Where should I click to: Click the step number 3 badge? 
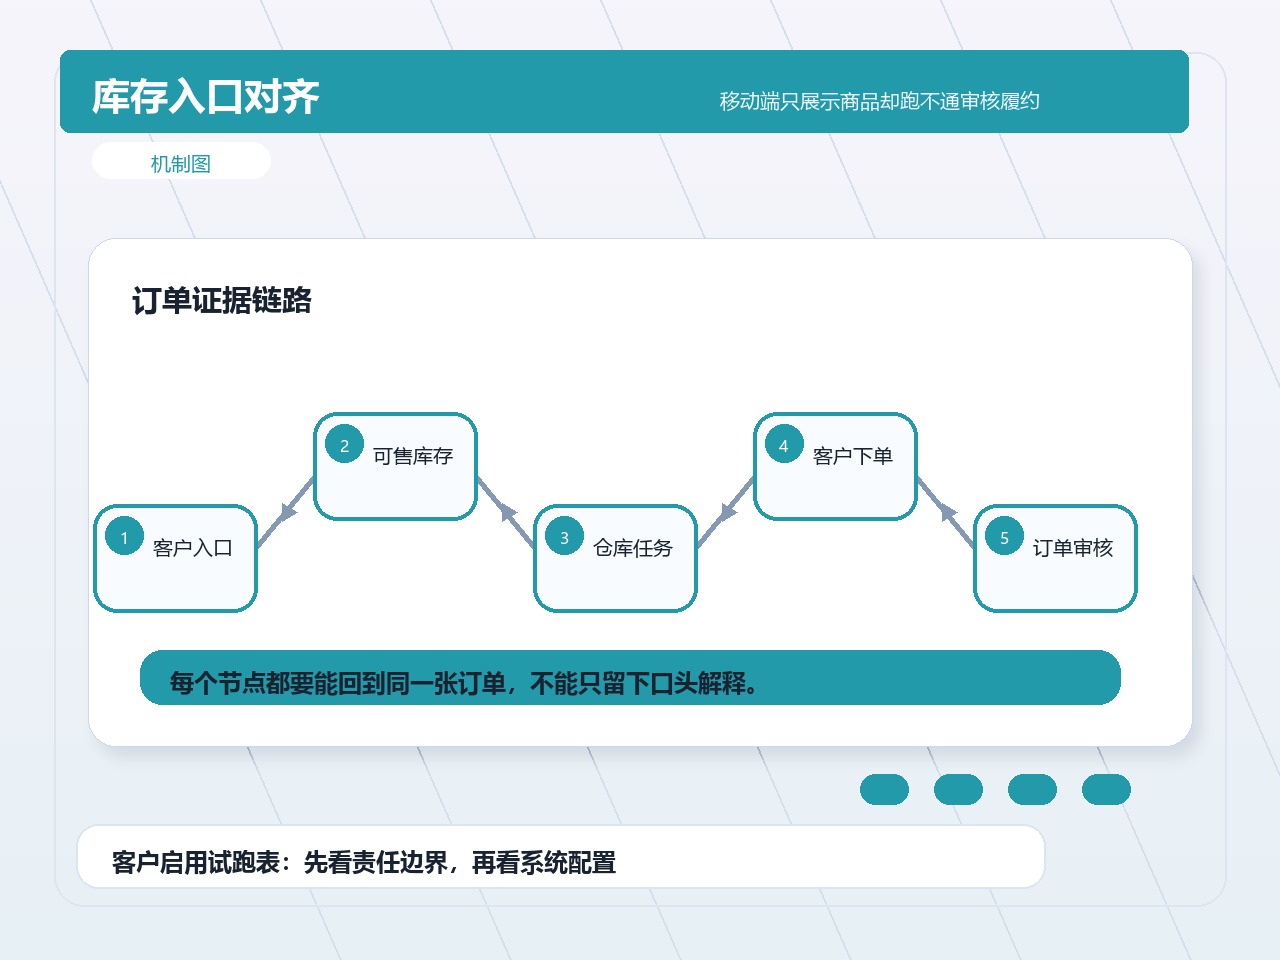coord(565,536)
